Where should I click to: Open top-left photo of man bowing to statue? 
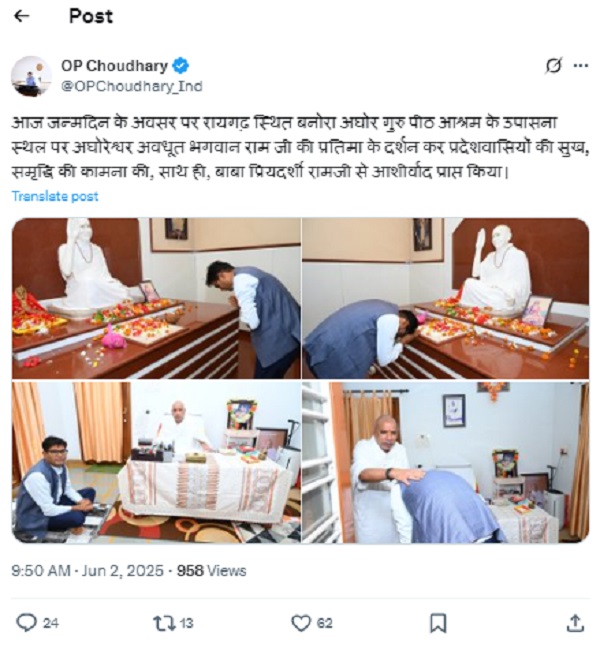point(156,298)
